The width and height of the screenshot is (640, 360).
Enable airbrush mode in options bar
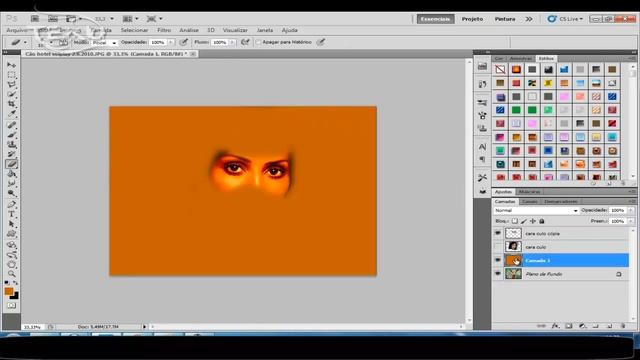point(245,42)
